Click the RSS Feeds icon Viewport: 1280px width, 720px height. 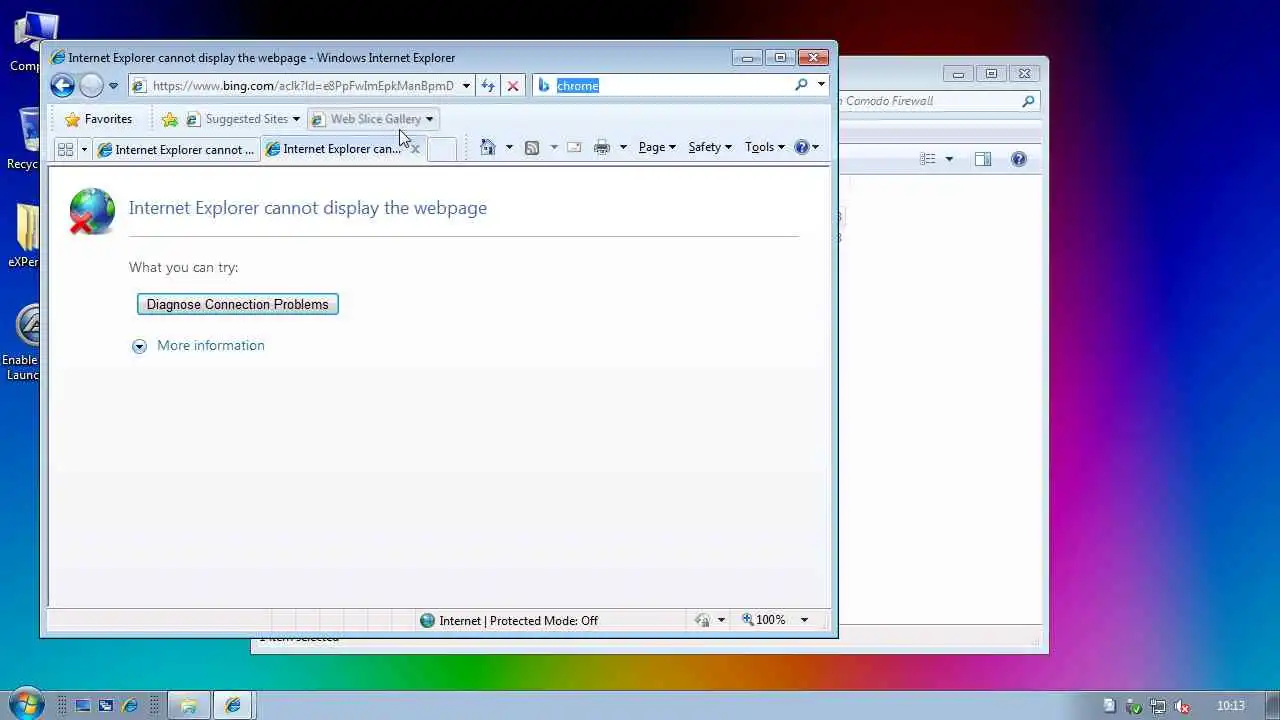tap(532, 147)
